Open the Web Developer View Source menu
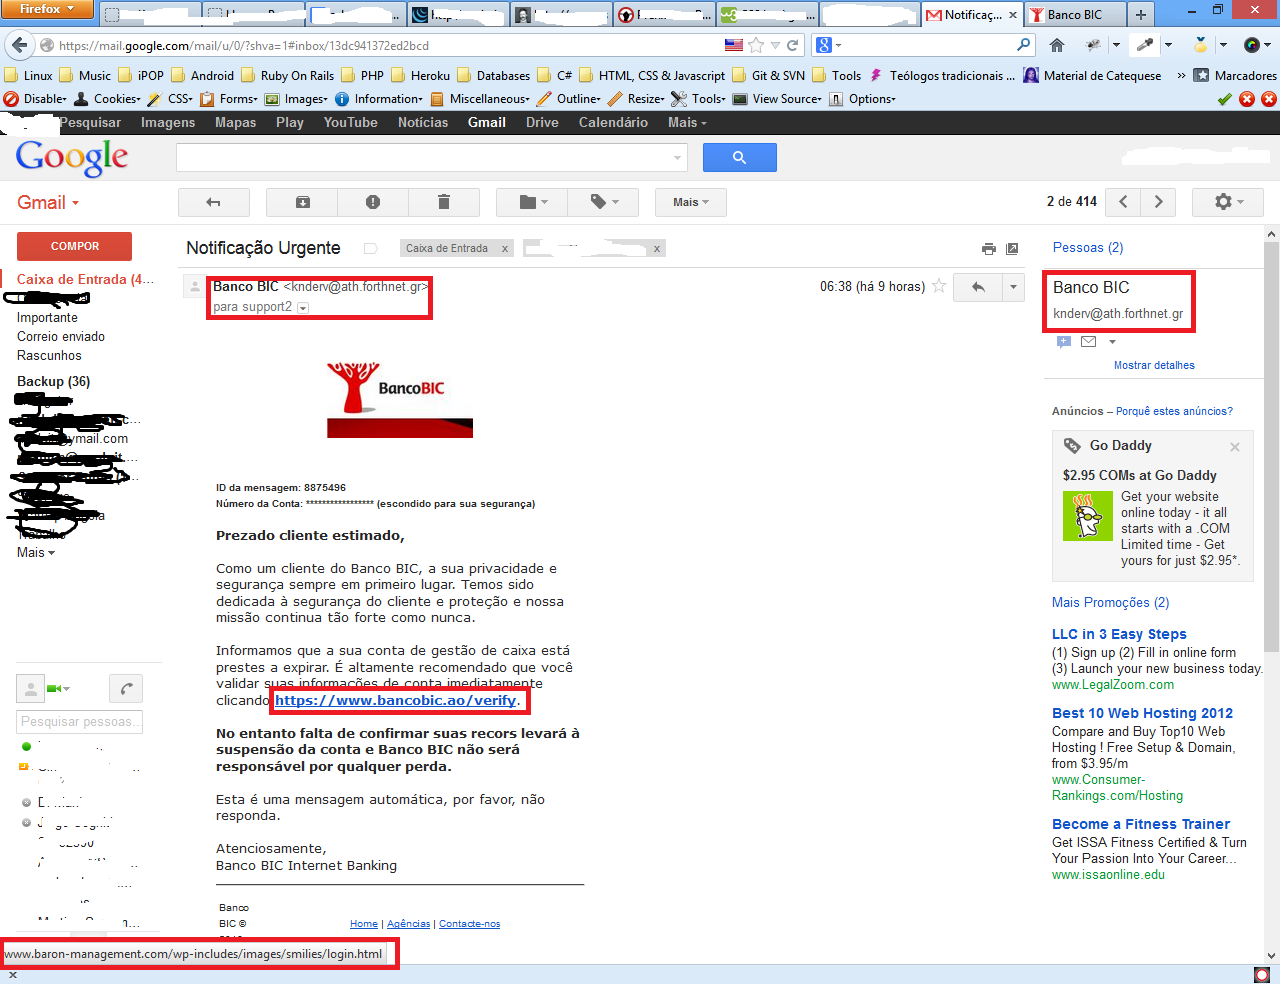This screenshot has height=984, width=1280. pyautogui.click(x=778, y=99)
